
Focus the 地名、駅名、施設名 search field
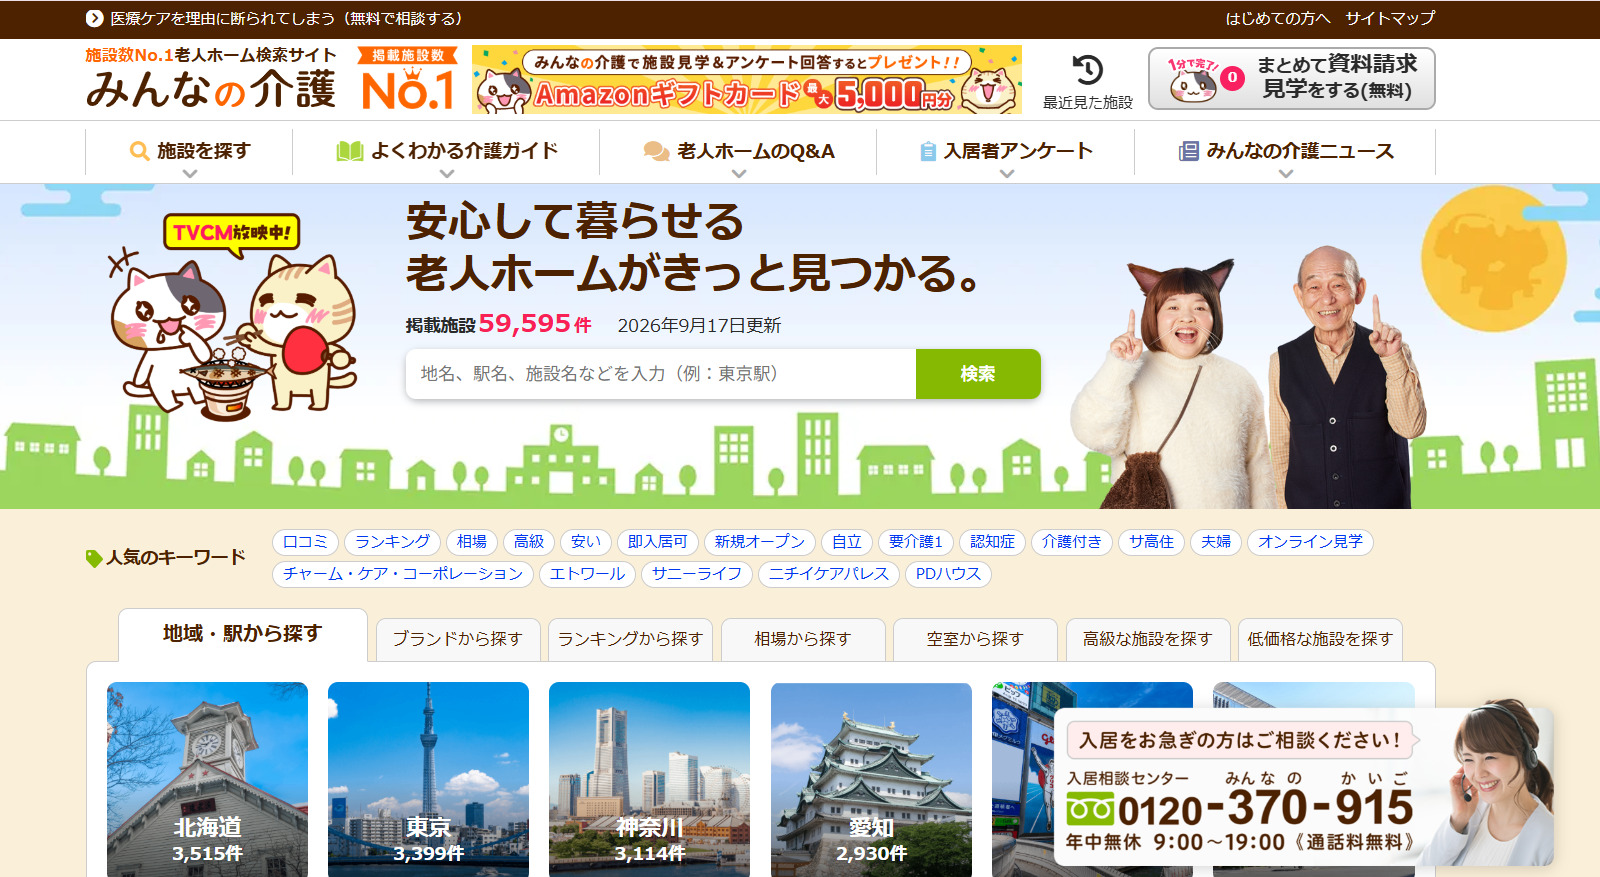[661, 374]
